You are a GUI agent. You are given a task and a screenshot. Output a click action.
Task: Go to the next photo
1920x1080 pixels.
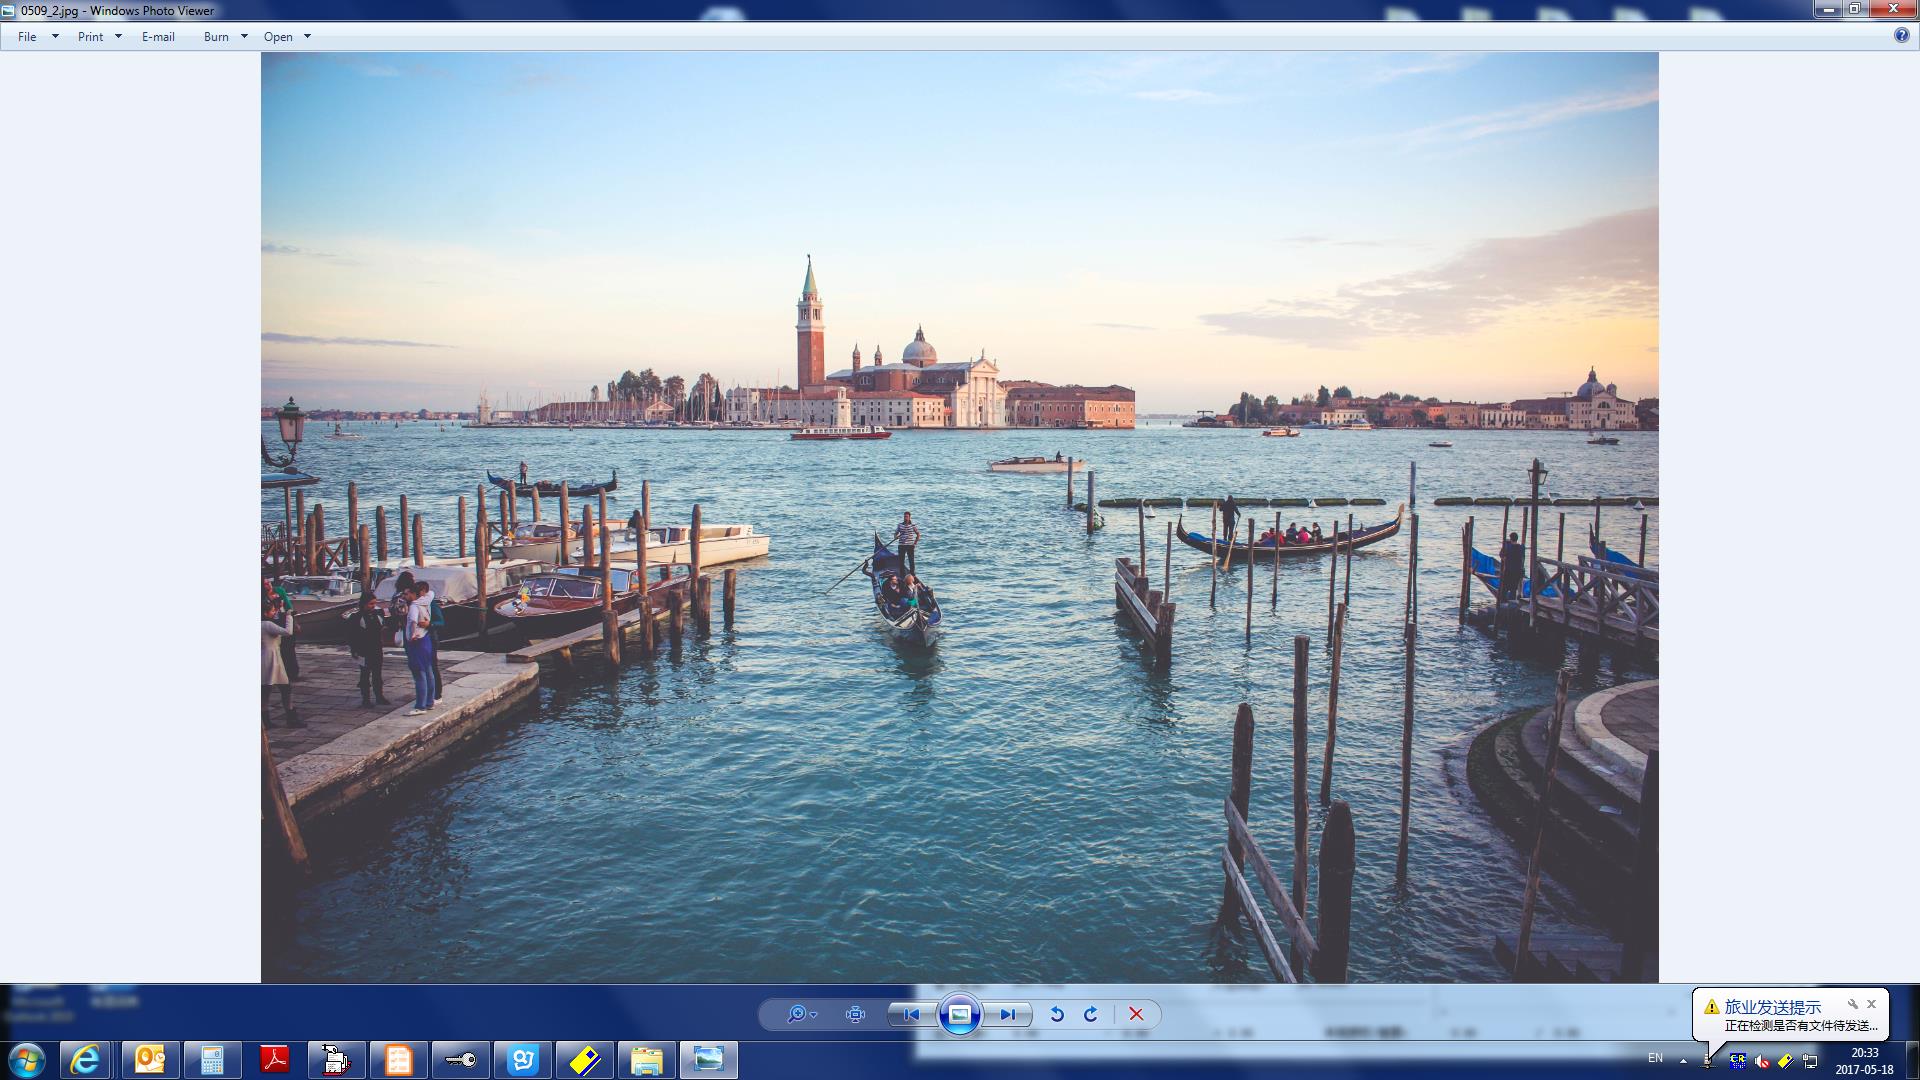pyautogui.click(x=1007, y=1014)
